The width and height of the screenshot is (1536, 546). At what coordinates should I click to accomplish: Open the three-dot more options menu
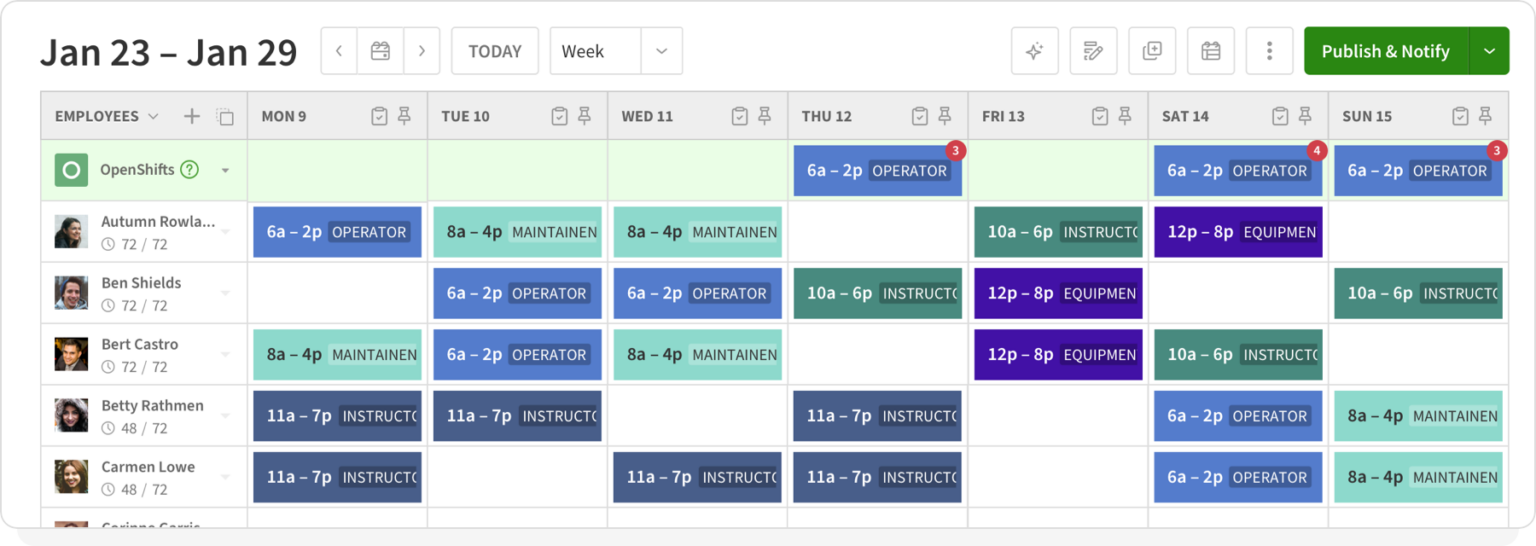[x=1270, y=51]
